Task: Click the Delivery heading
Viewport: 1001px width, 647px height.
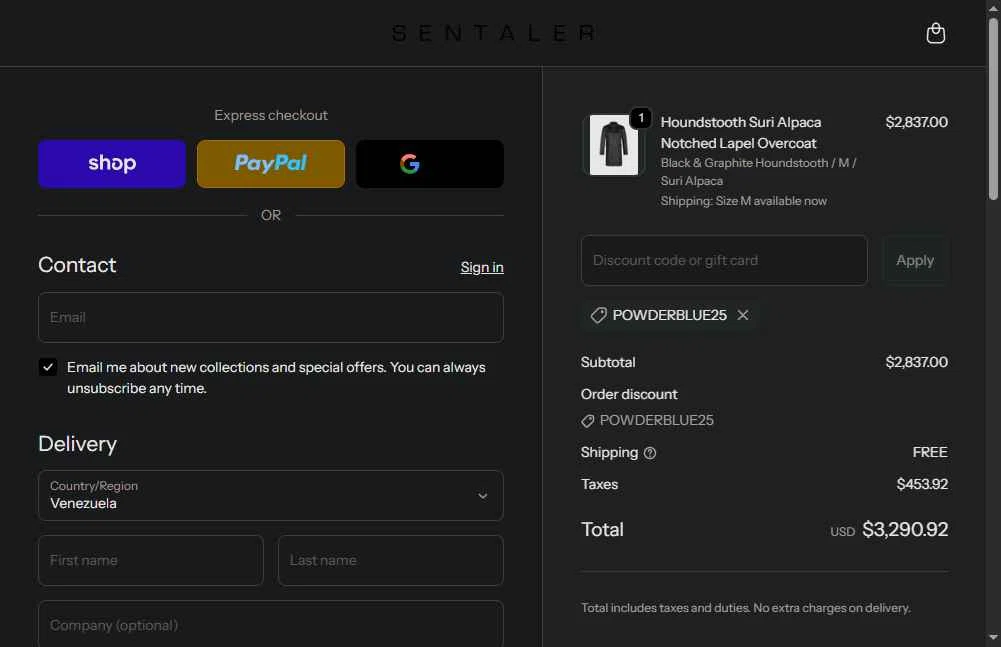Action: 77,444
